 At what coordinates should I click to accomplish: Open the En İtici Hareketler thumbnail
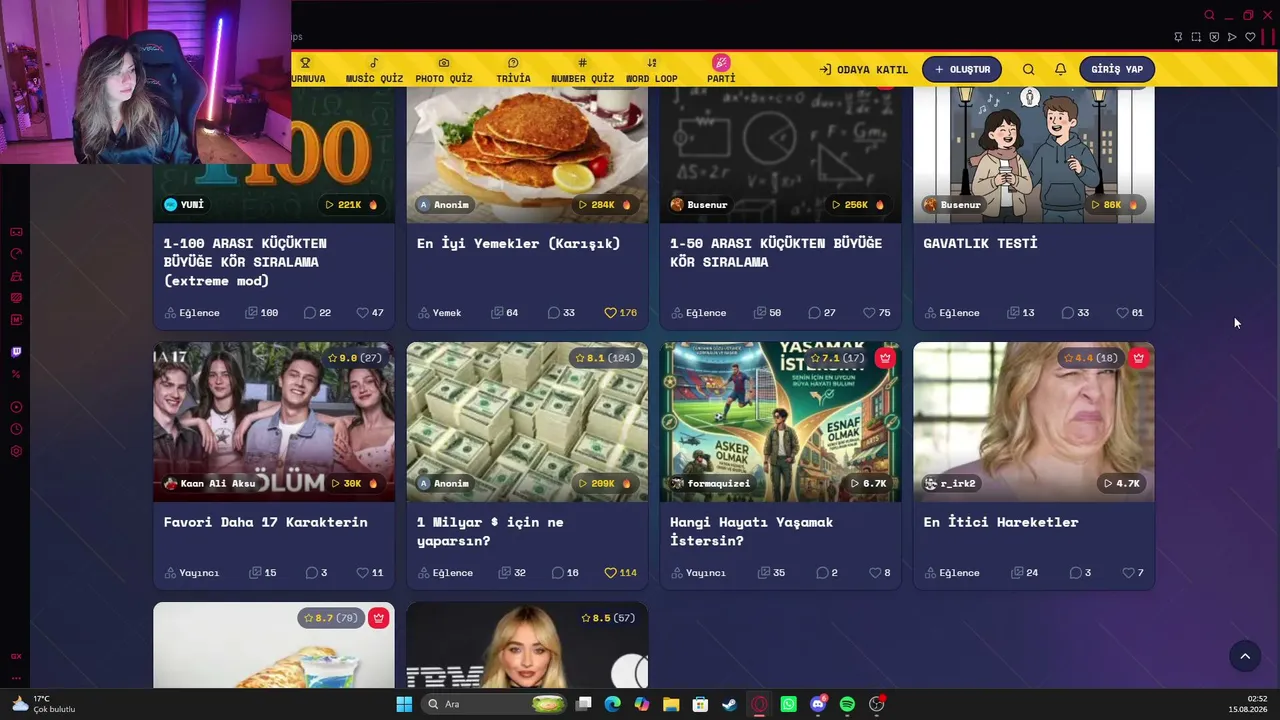point(1034,422)
